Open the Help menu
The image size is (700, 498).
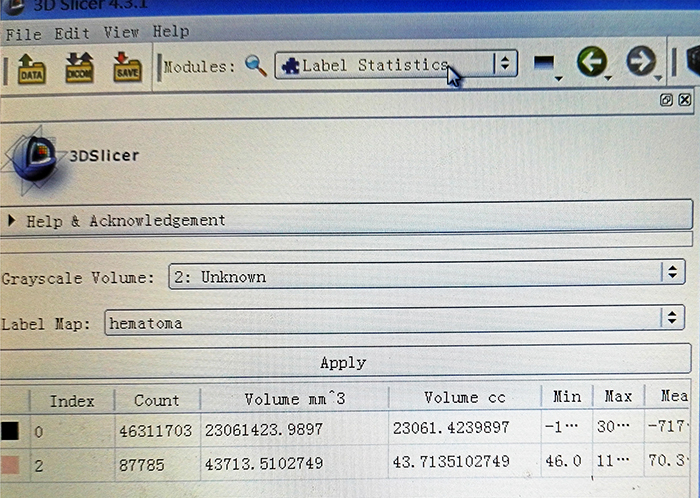coord(171,31)
